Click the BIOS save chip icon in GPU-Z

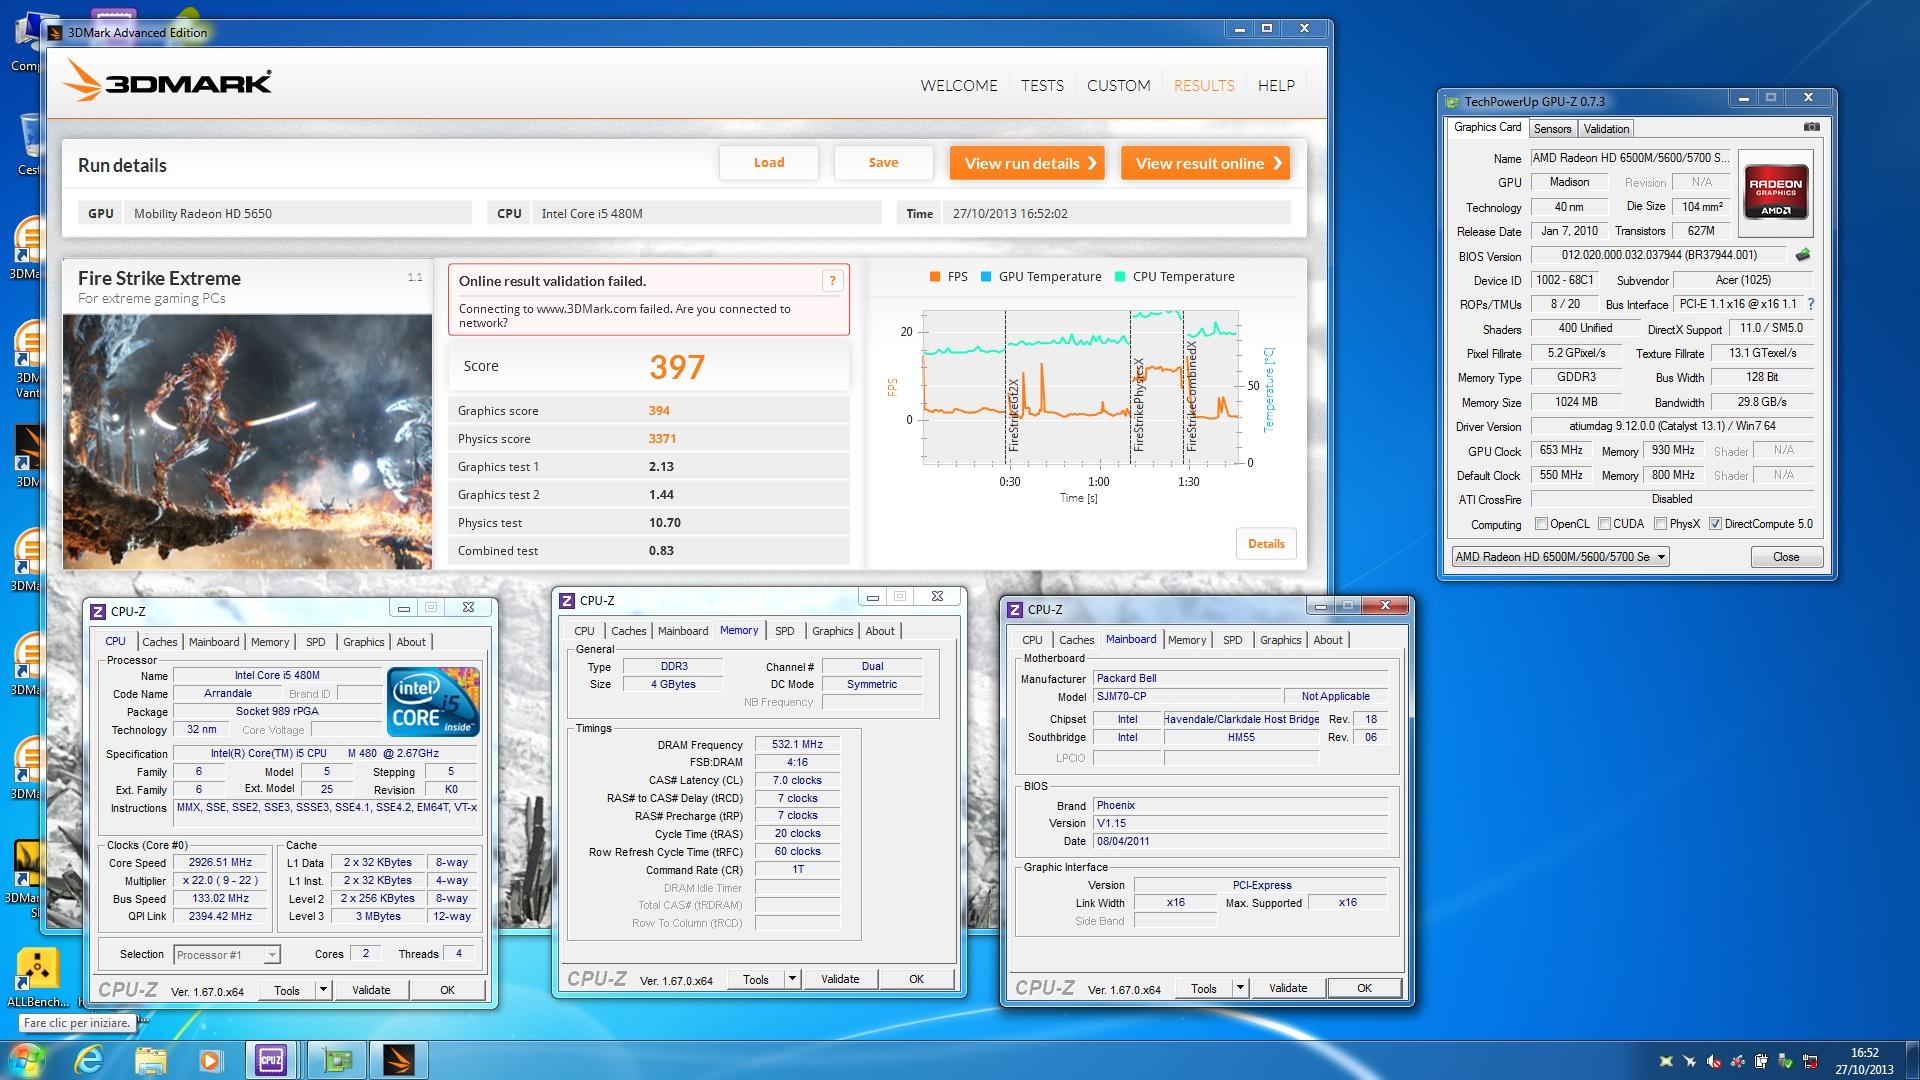tap(1803, 255)
